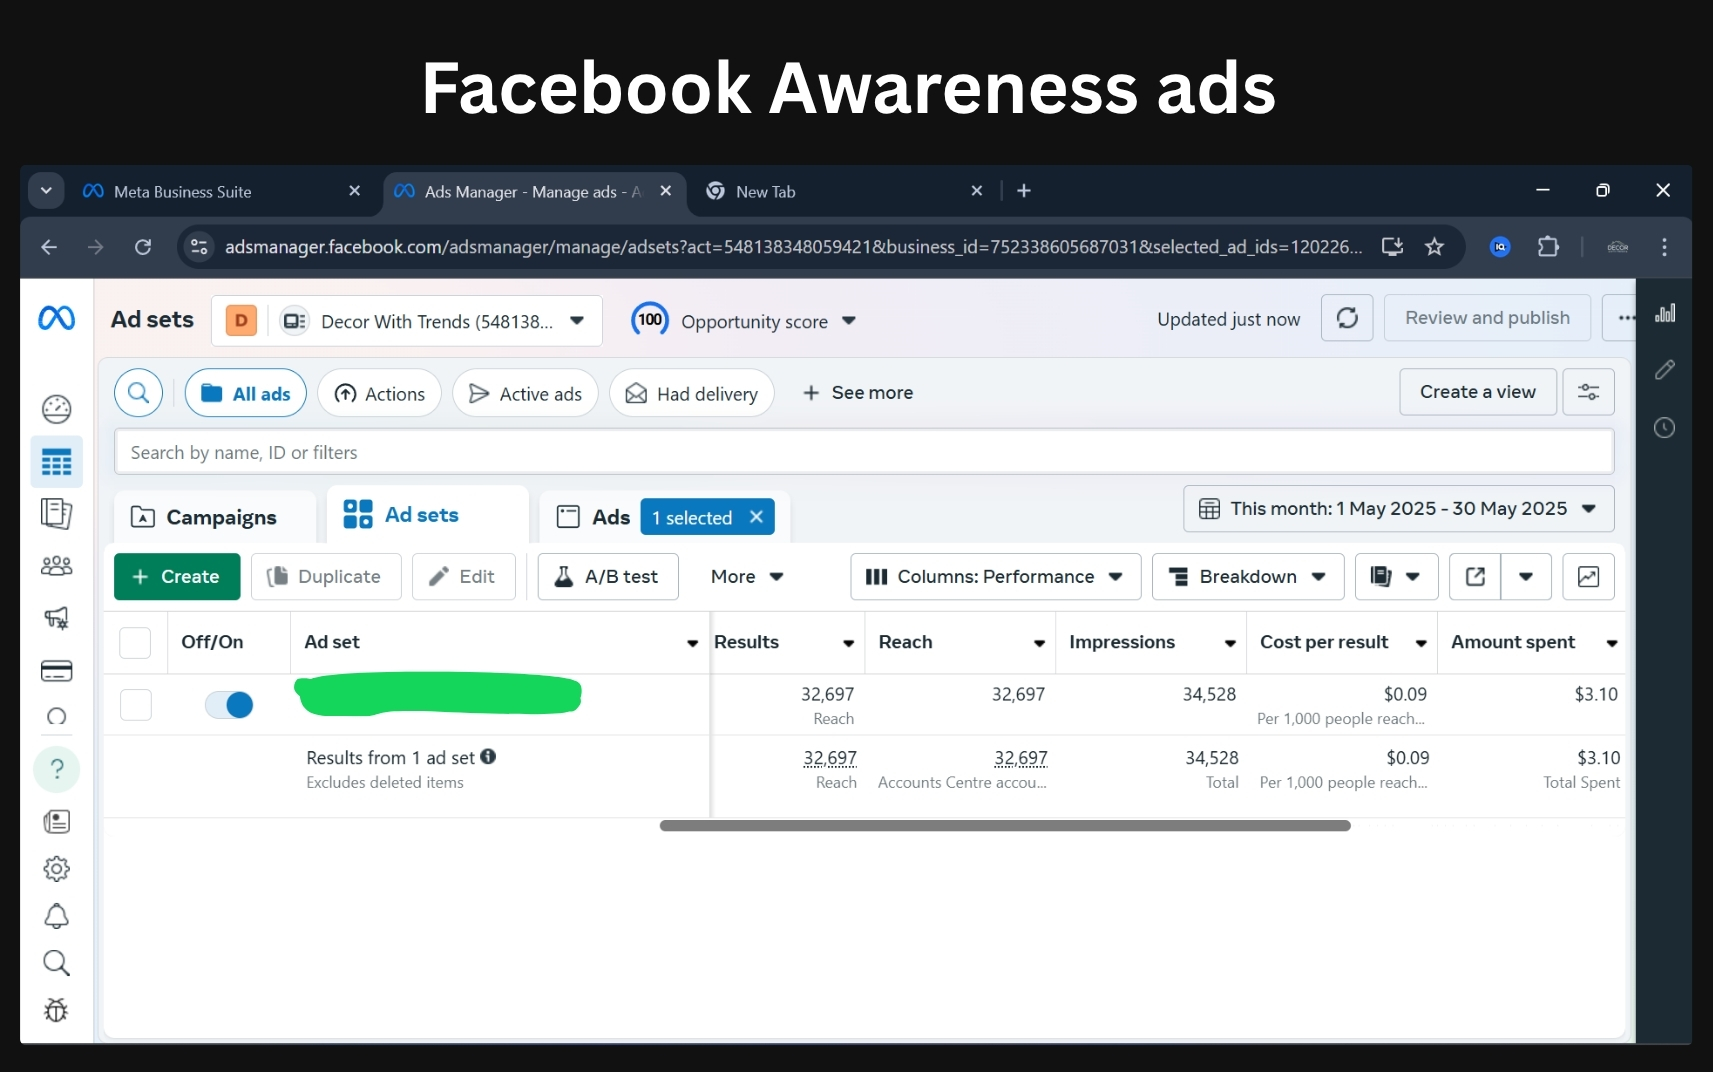Start an A/B test
Image resolution: width=1713 pixels, height=1072 pixels.
point(608,577)
